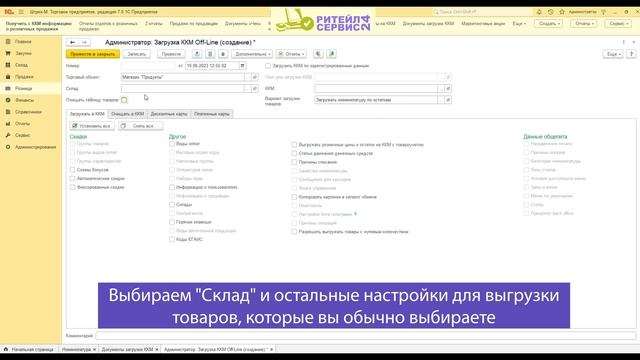Expand the Создать dropdown in top panel
The height and width of the screenshot is (360, 640).
coord(549,24)
